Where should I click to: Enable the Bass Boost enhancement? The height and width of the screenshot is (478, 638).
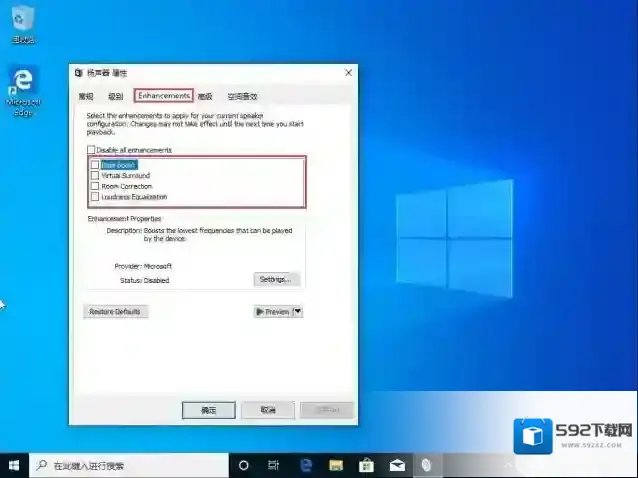(x=96, y=165)
